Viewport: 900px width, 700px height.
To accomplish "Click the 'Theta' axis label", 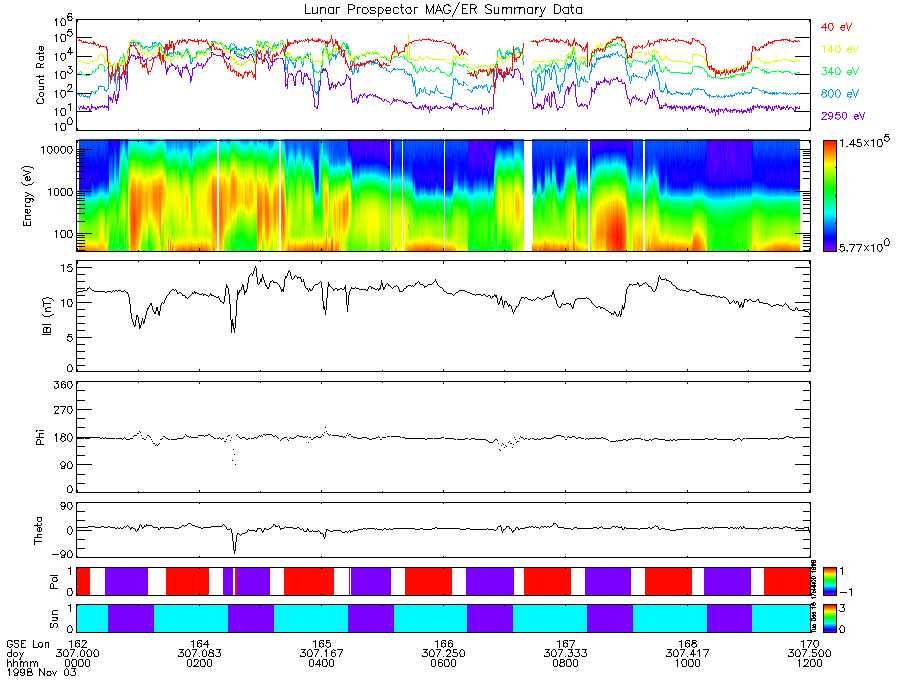I will click(38, 530).
